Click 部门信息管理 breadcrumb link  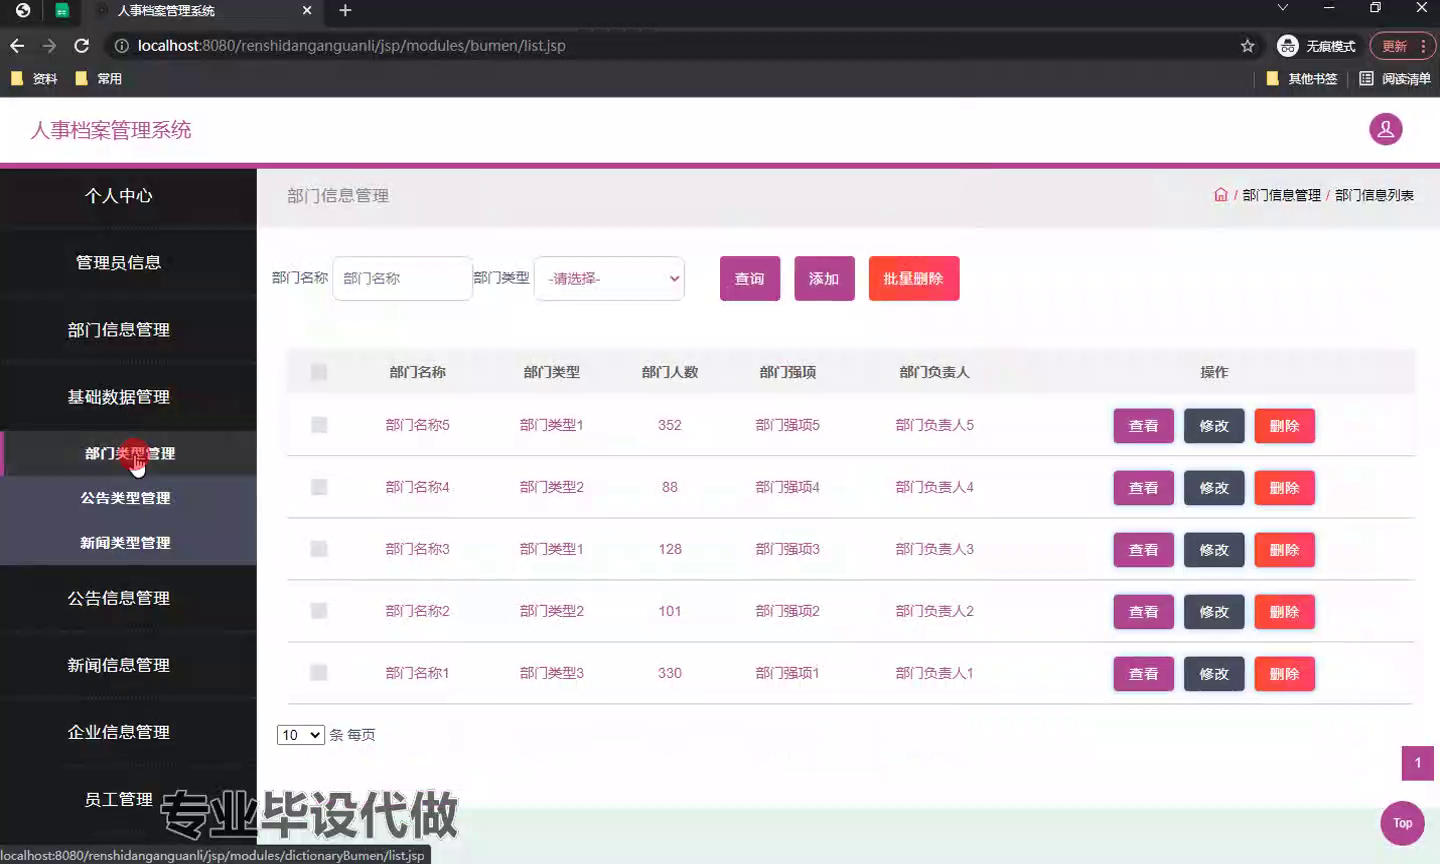coord(1281,195)
